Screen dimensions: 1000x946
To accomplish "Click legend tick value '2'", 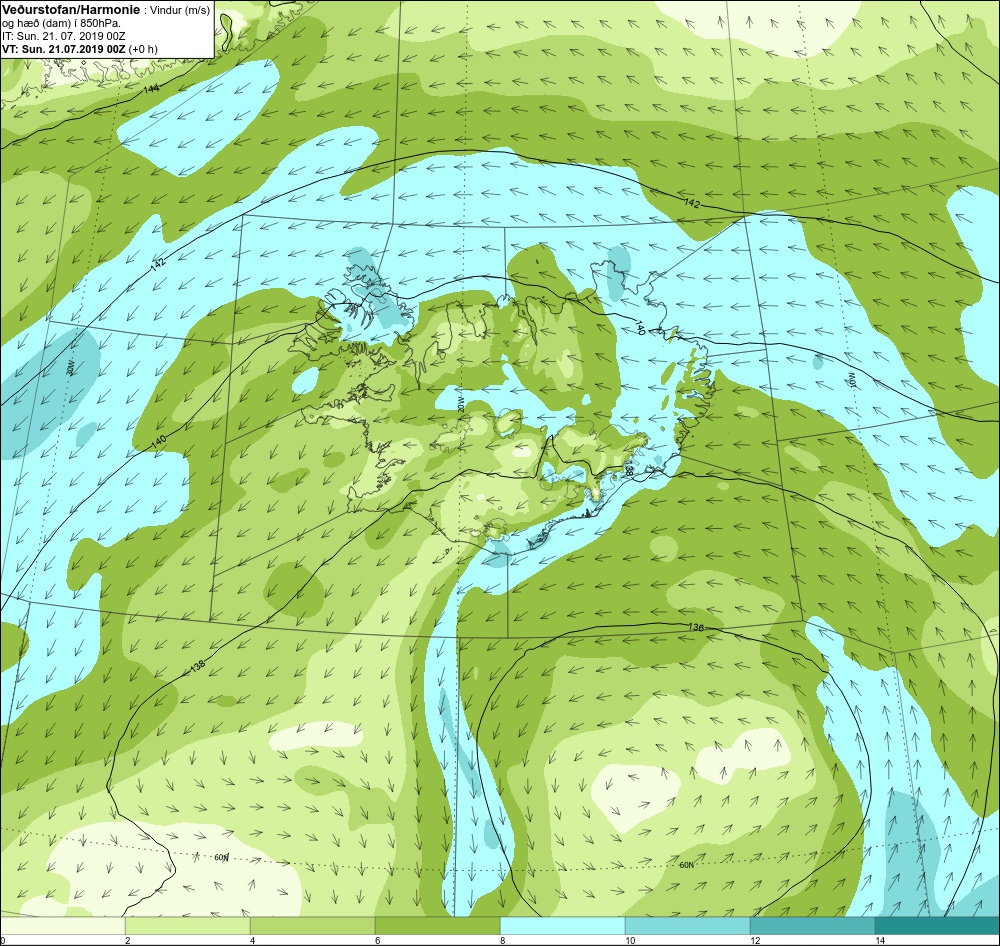I will [128, 940].
